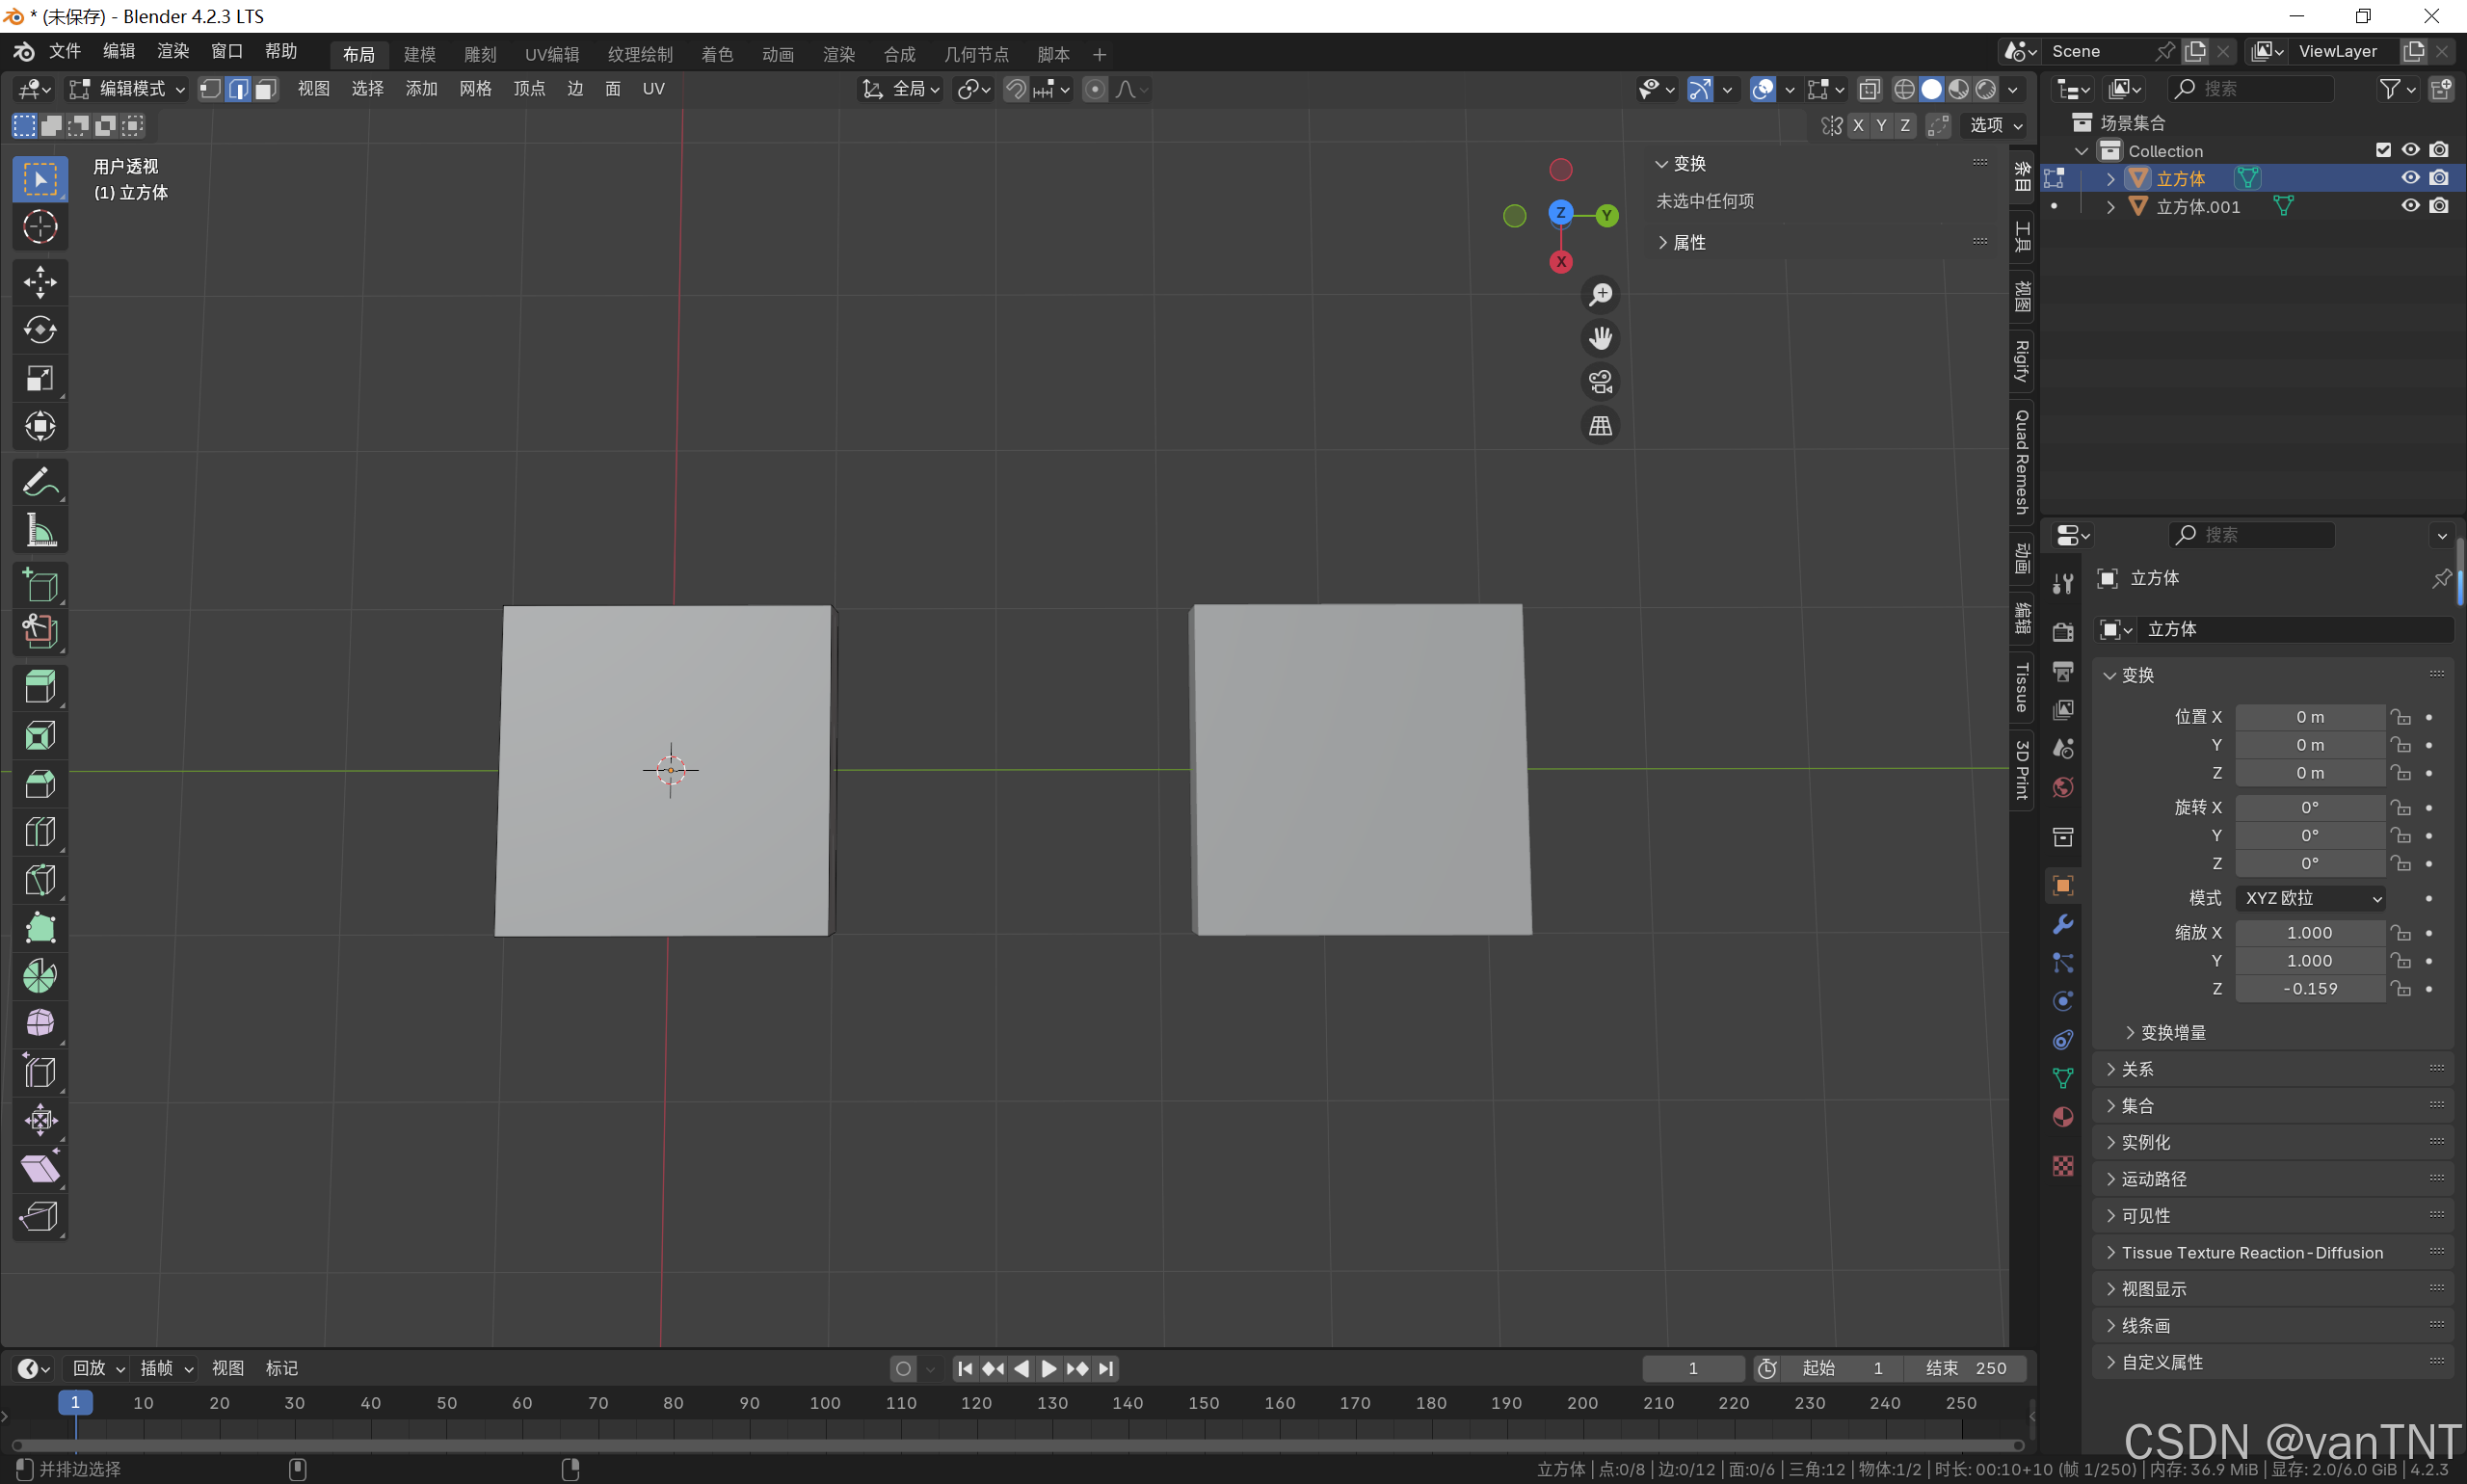The image size is (2467, 1484).
Task: Hide 立方体.001 in the viewport
Action: click(x=2410, y=206)
